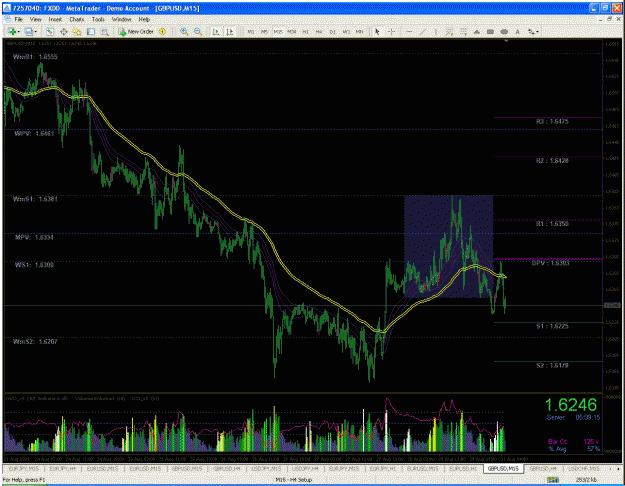The width and height of the screenshot is (625, 486).
Task: Select the Crosshair tool
Action: click(x=391, y=31)
